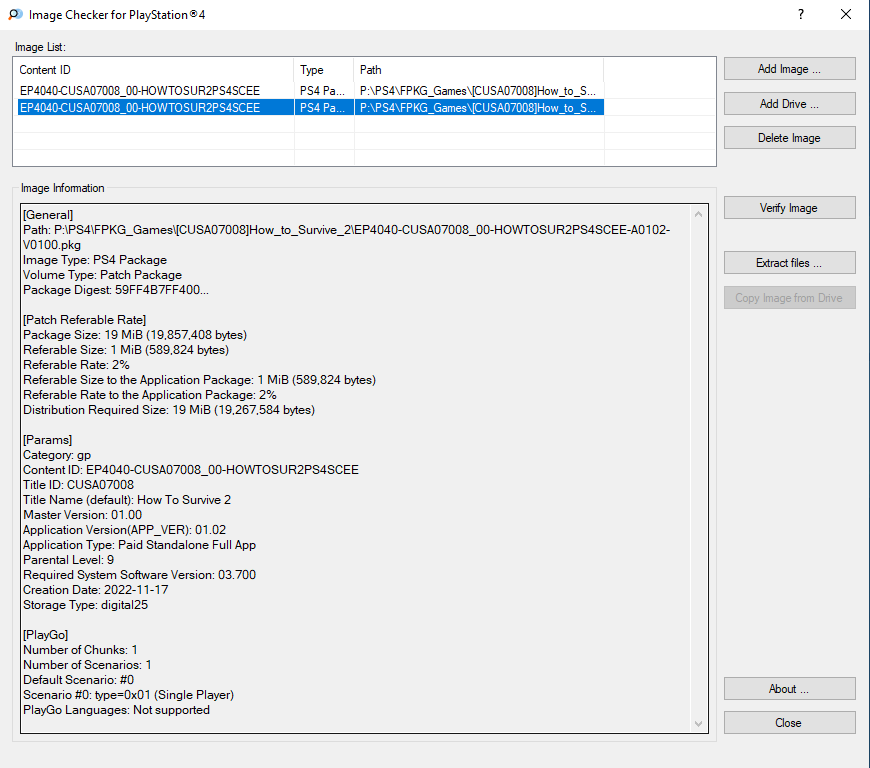The height and width of the screenshot is (768, 870).
Task: Click the Type column header
Action: 324,70
